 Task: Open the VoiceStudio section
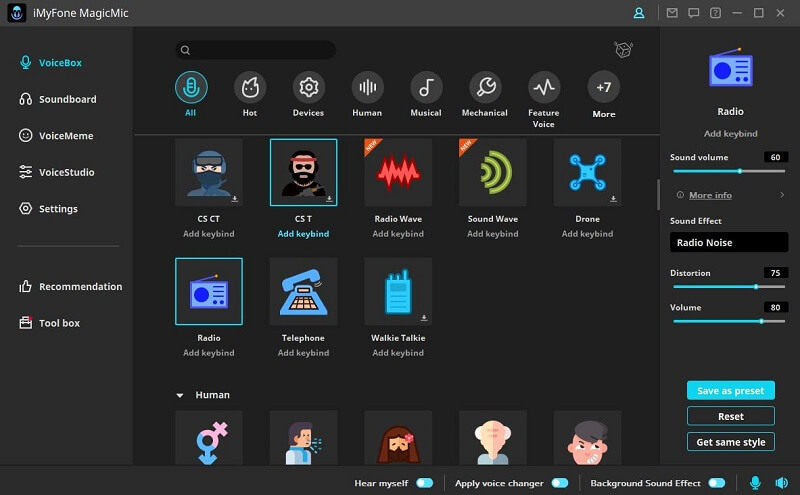(57, 172)
